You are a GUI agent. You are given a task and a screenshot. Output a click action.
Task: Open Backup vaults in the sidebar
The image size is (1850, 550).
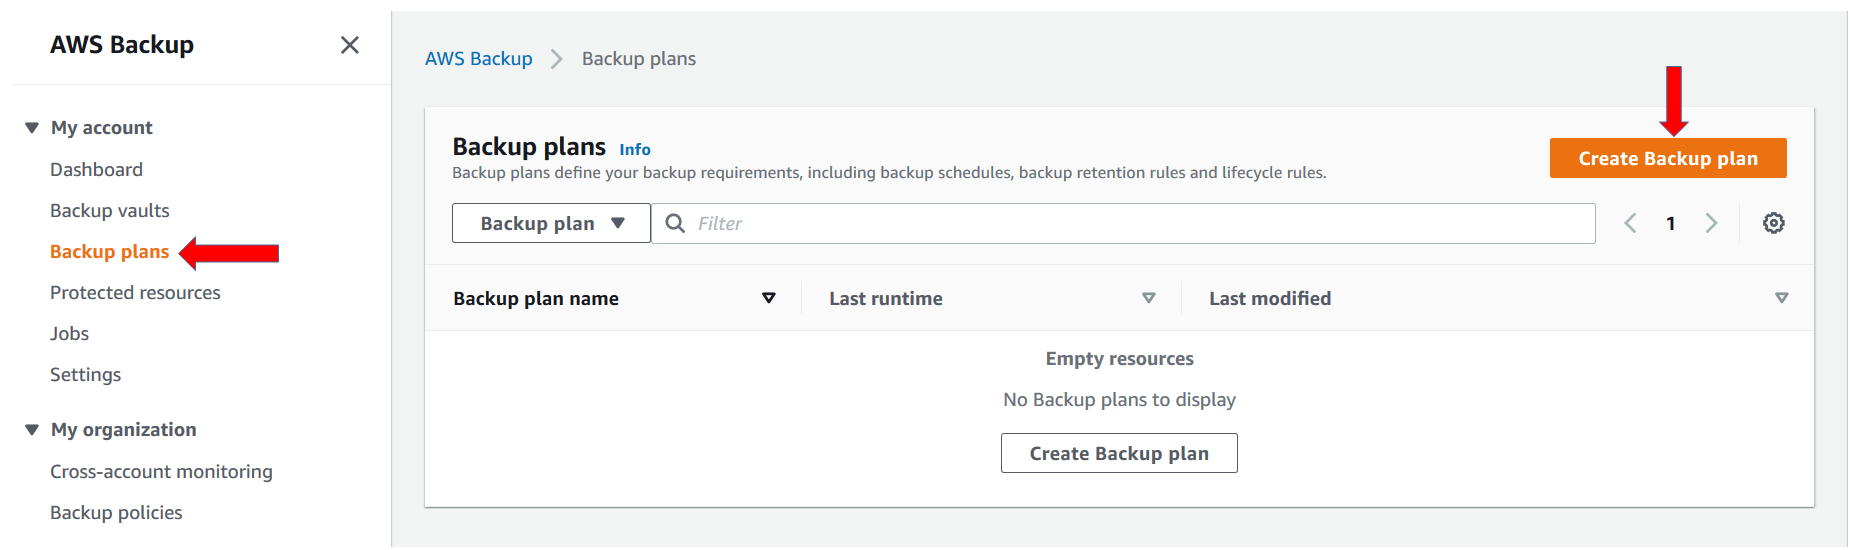110,211
